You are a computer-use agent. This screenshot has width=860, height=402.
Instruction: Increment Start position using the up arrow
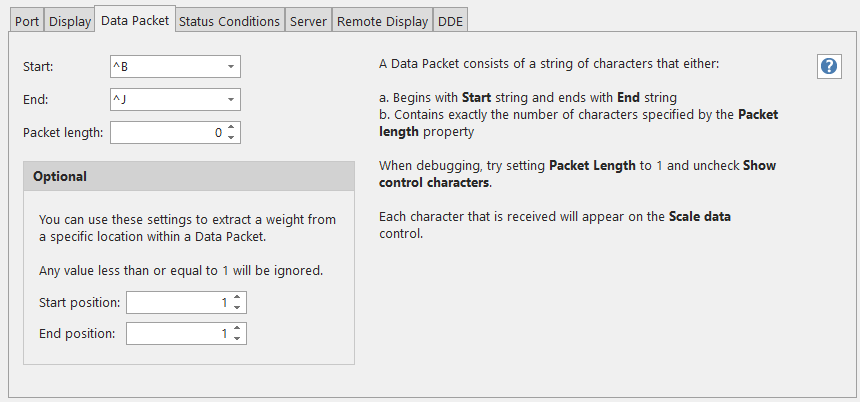point(237,298)
